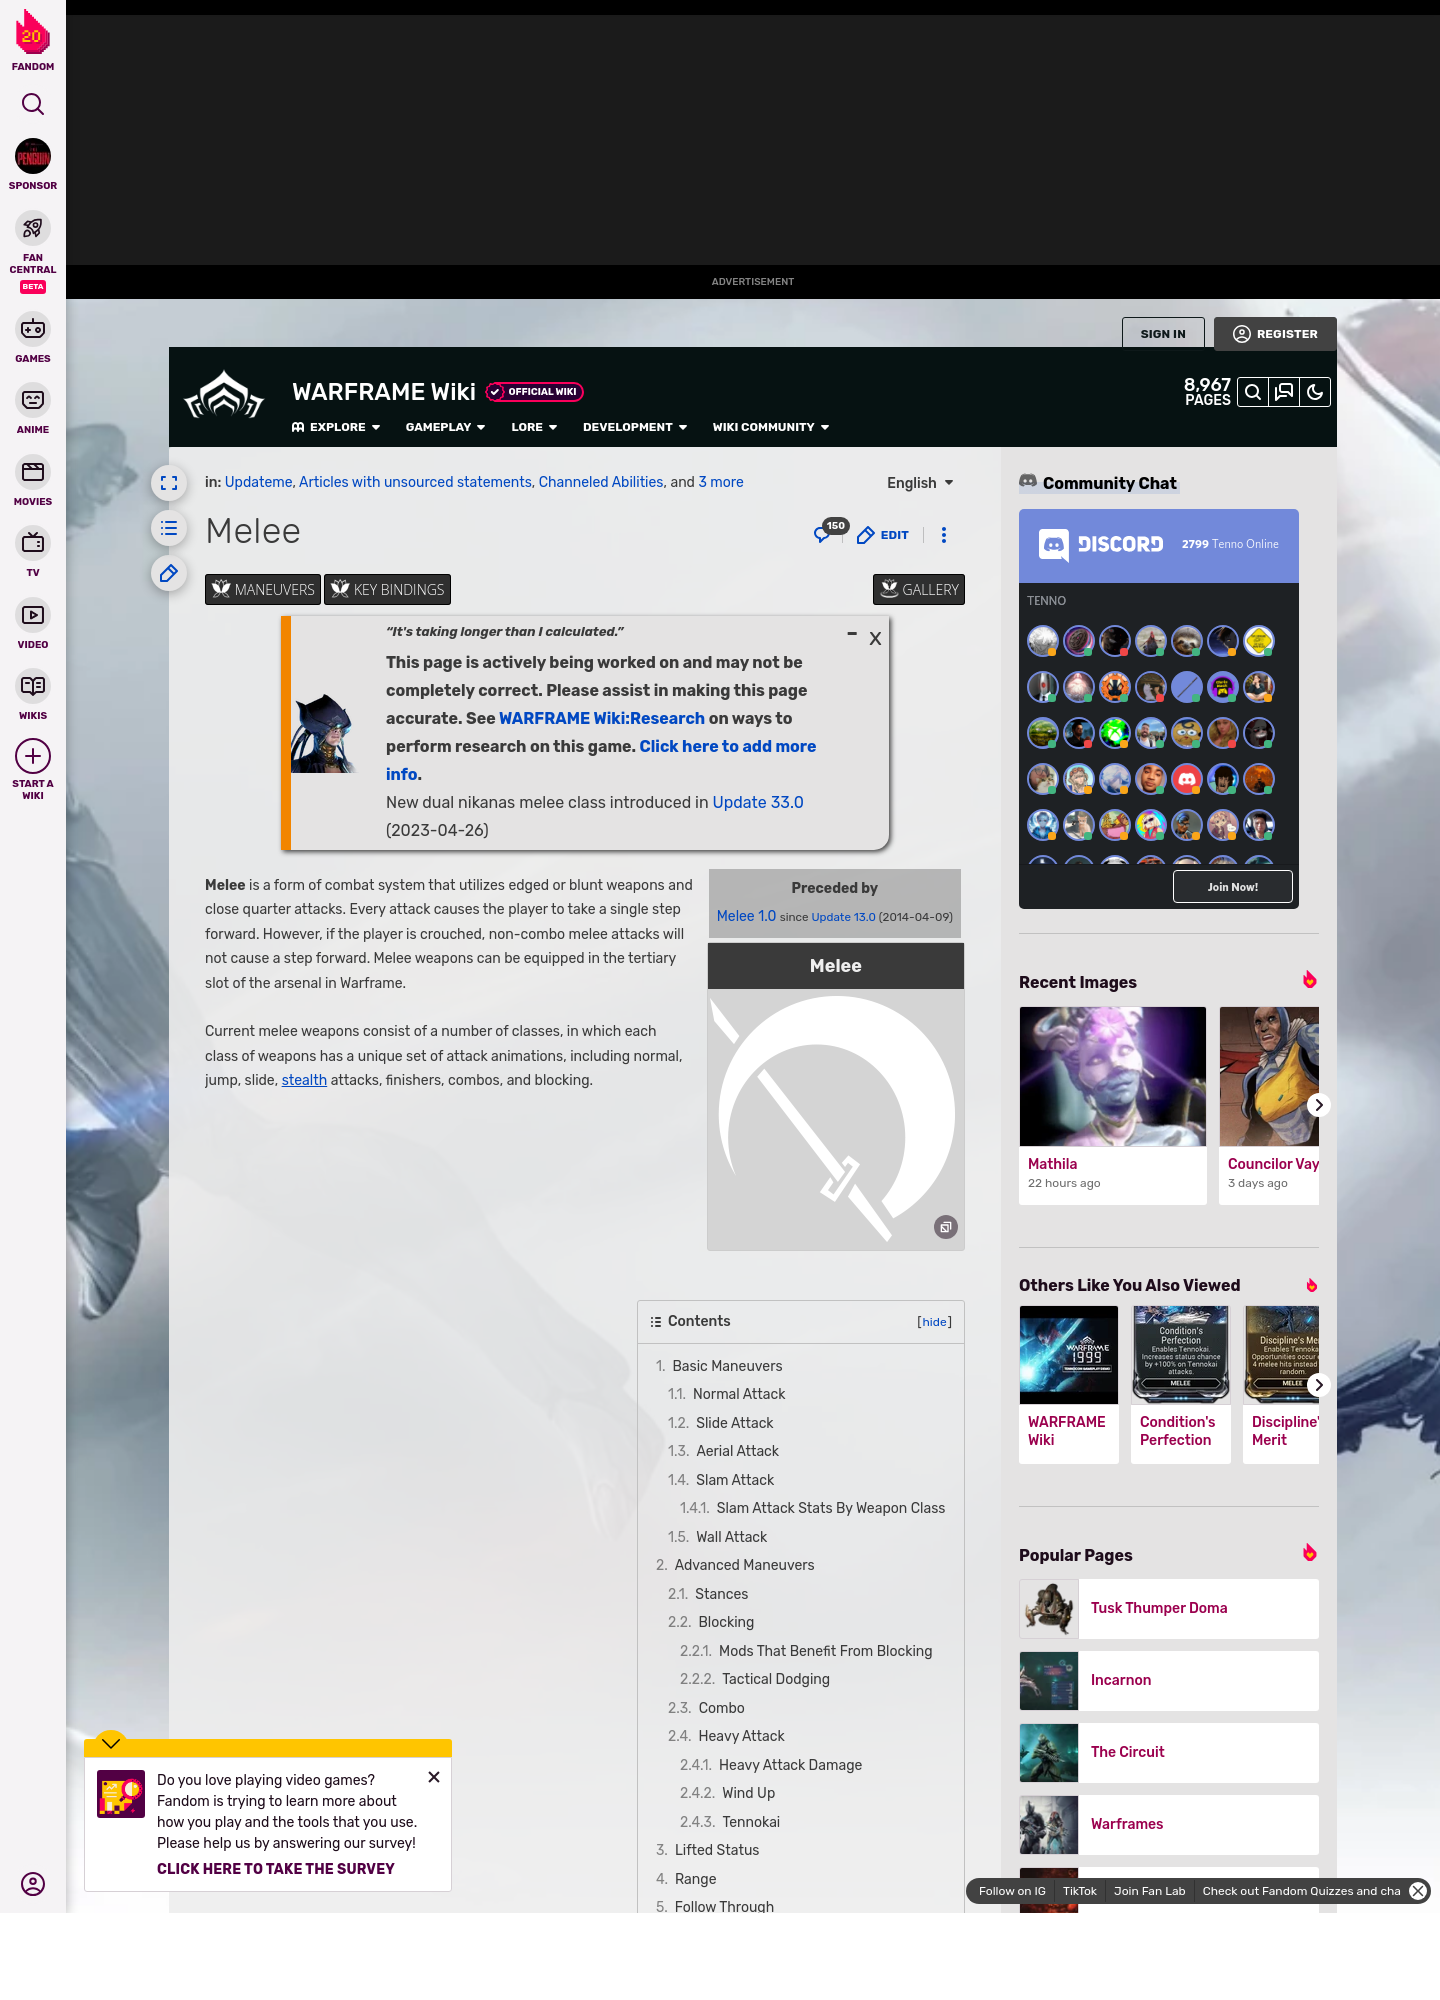Open the table of contents list icon
The width and height of the screenshot is (1440, 2000).
point(169,528)
